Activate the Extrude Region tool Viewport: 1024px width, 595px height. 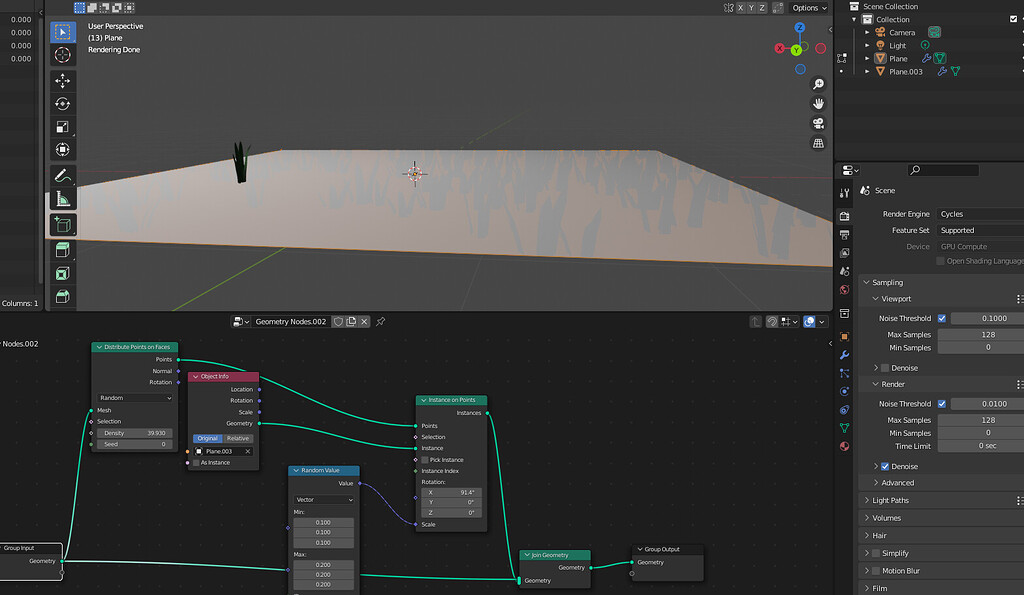click(63, 250)
